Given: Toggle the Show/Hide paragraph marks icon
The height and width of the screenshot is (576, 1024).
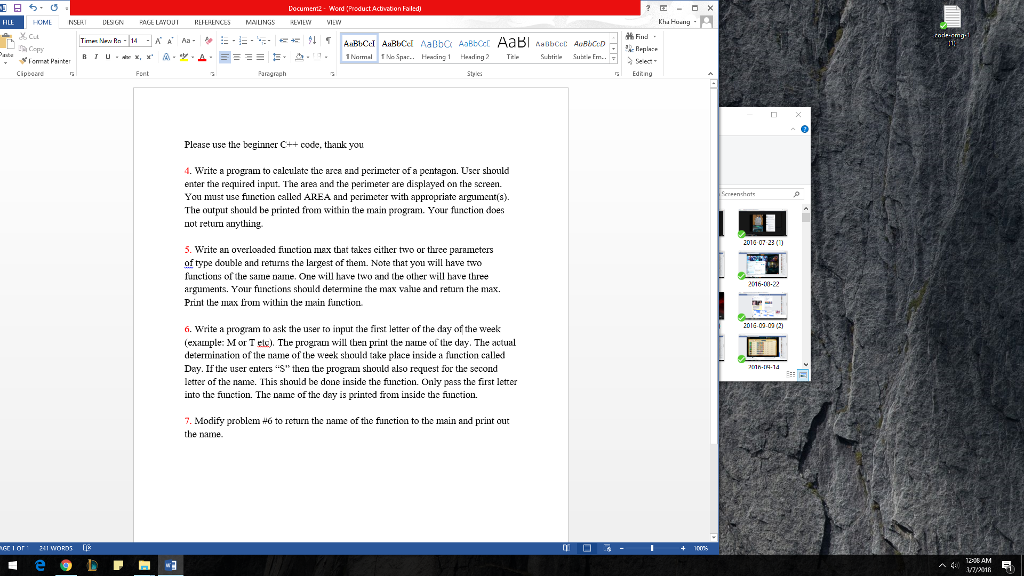Looking at the screenshot, I should (329, 39).
